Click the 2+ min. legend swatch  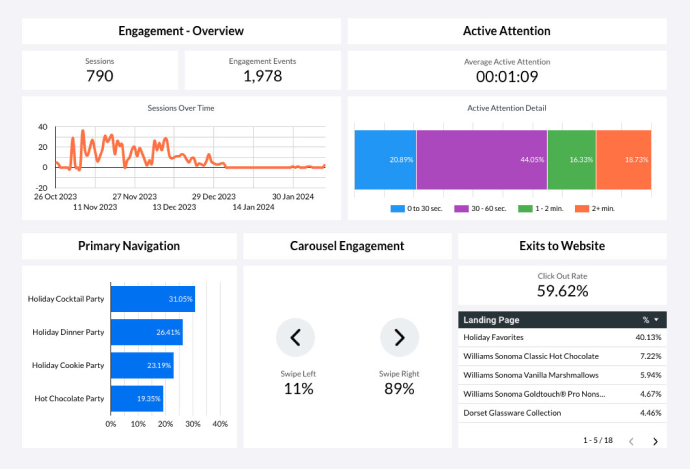tap(583, 208)
